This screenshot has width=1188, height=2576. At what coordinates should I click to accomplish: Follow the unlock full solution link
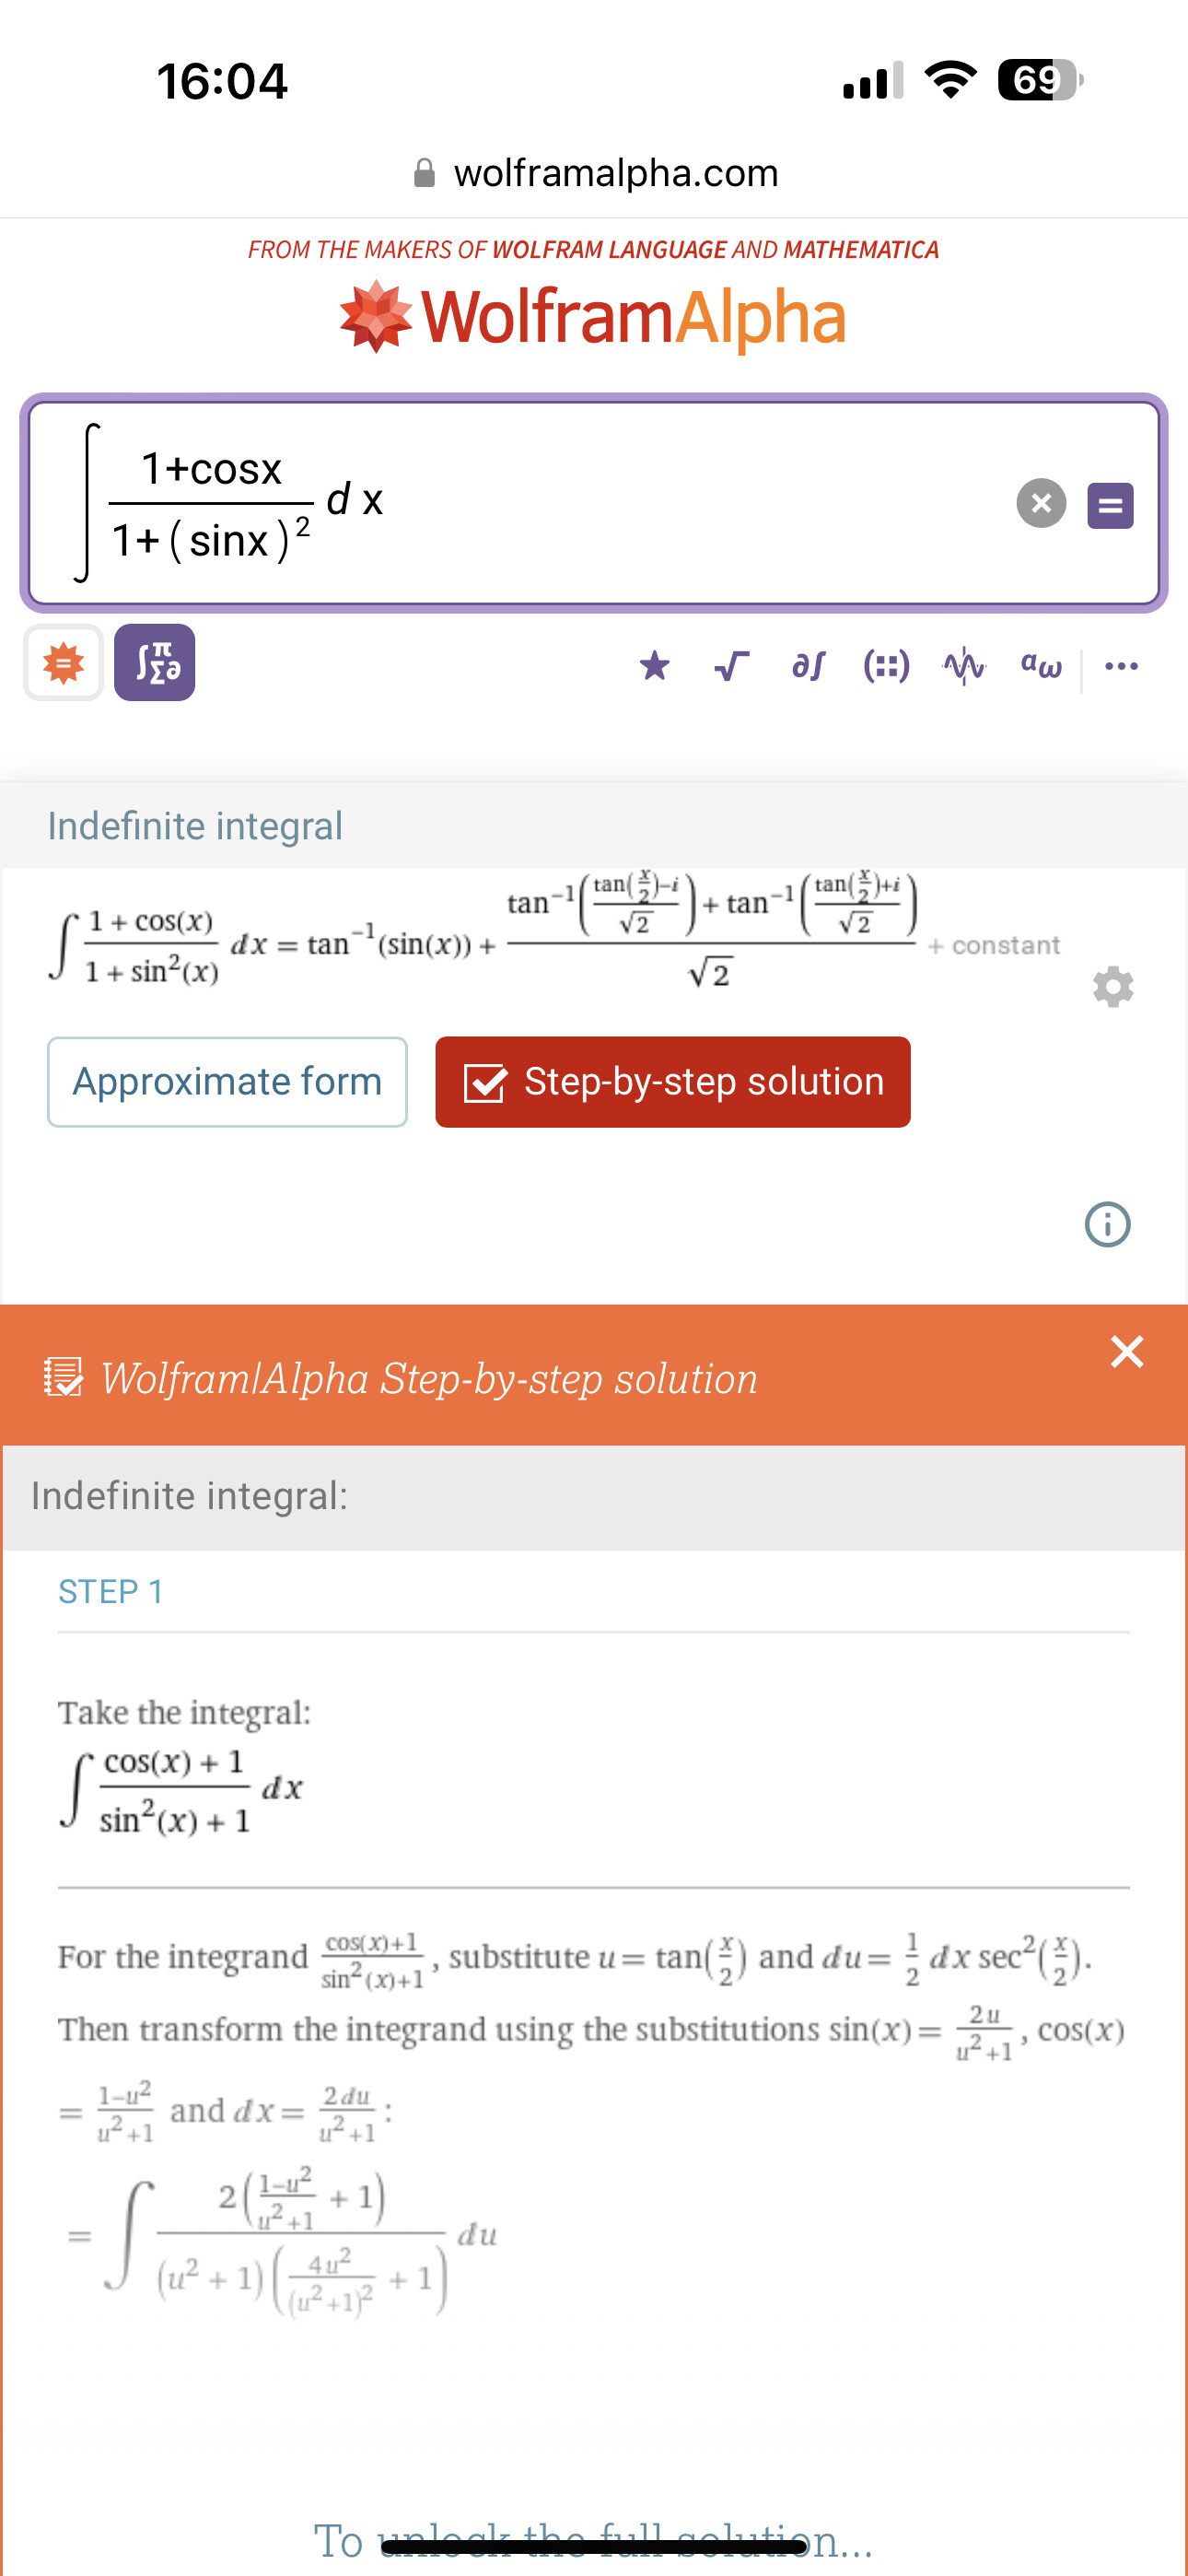pos(594,2542)
